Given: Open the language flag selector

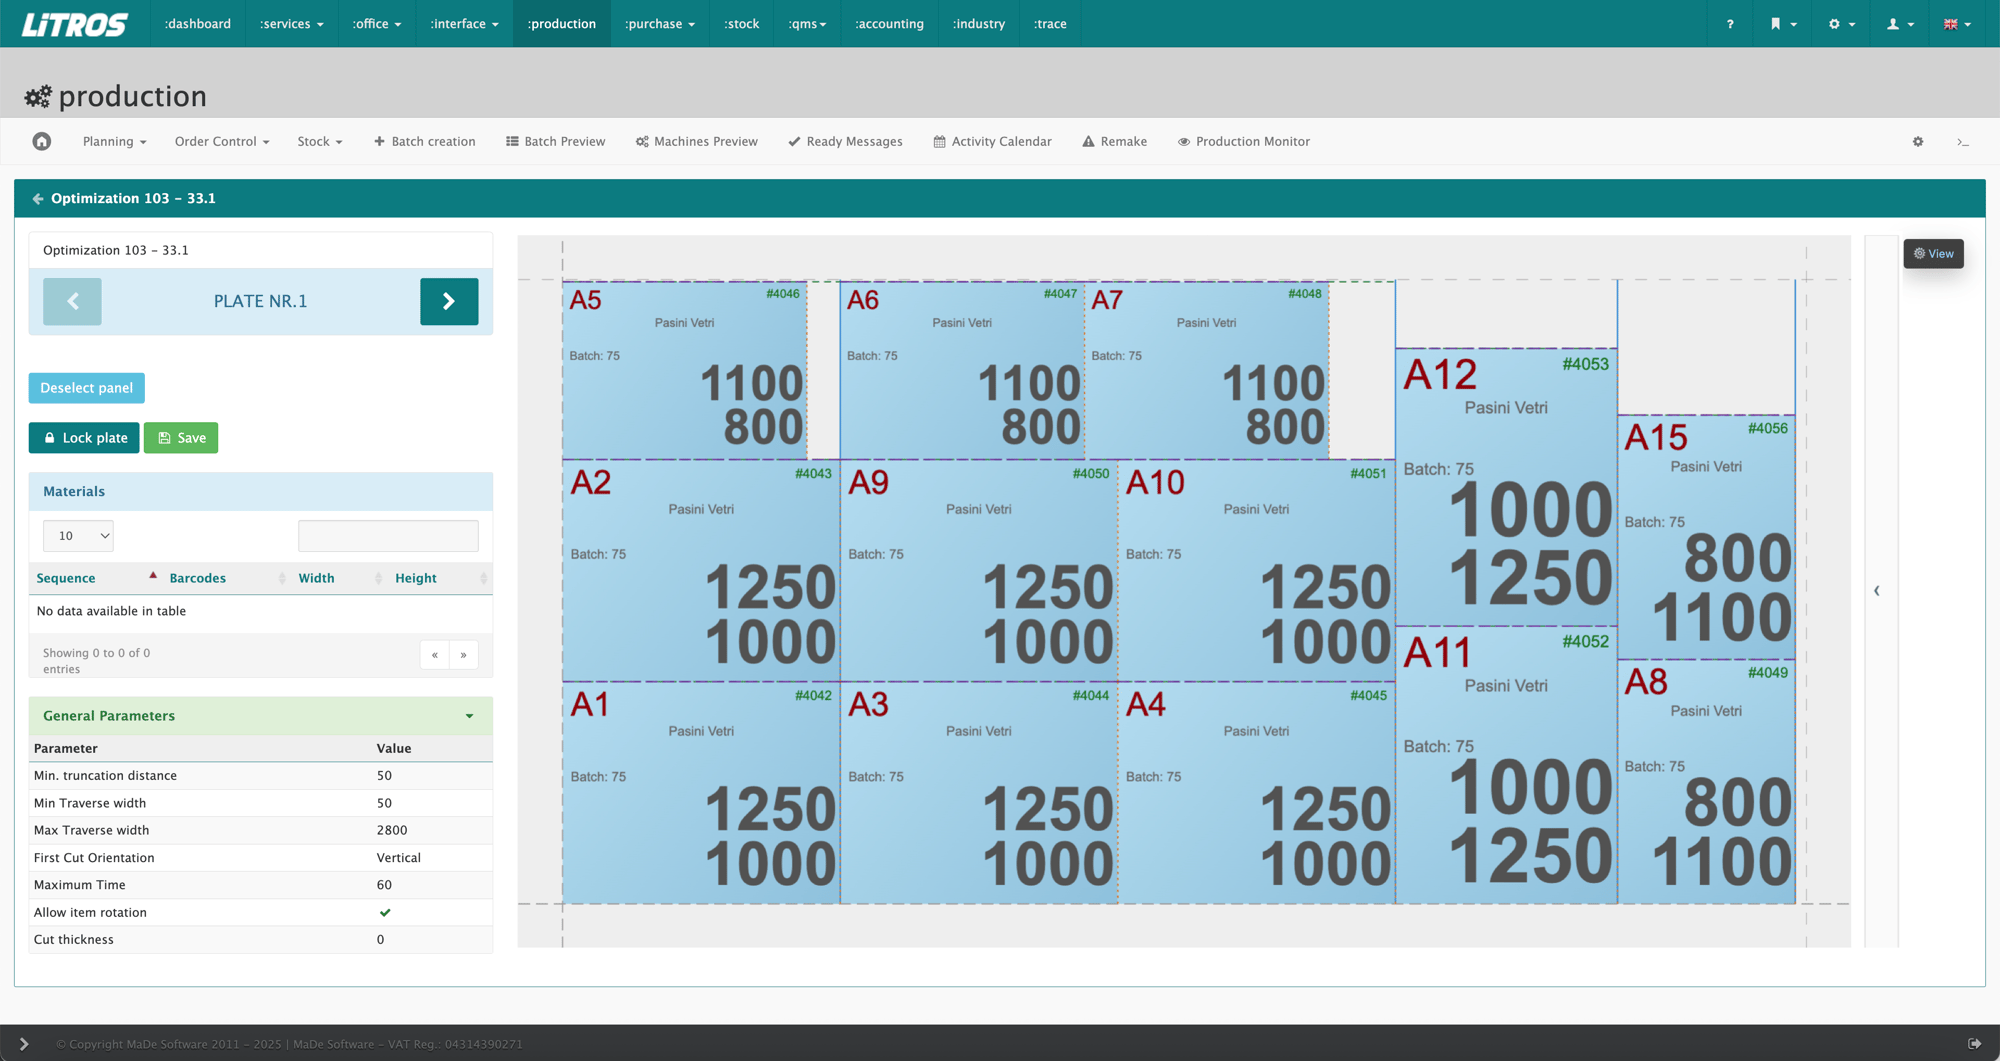Looking at the screenshot, I should 1958,24.
